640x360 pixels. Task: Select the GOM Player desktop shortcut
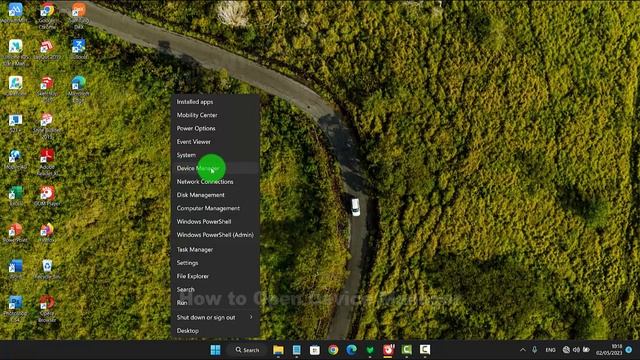coord(47,196)
